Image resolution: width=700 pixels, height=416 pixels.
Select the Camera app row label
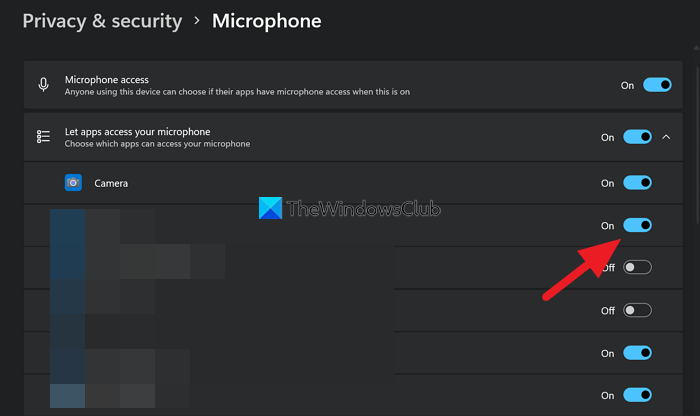[x=111, y=183]
